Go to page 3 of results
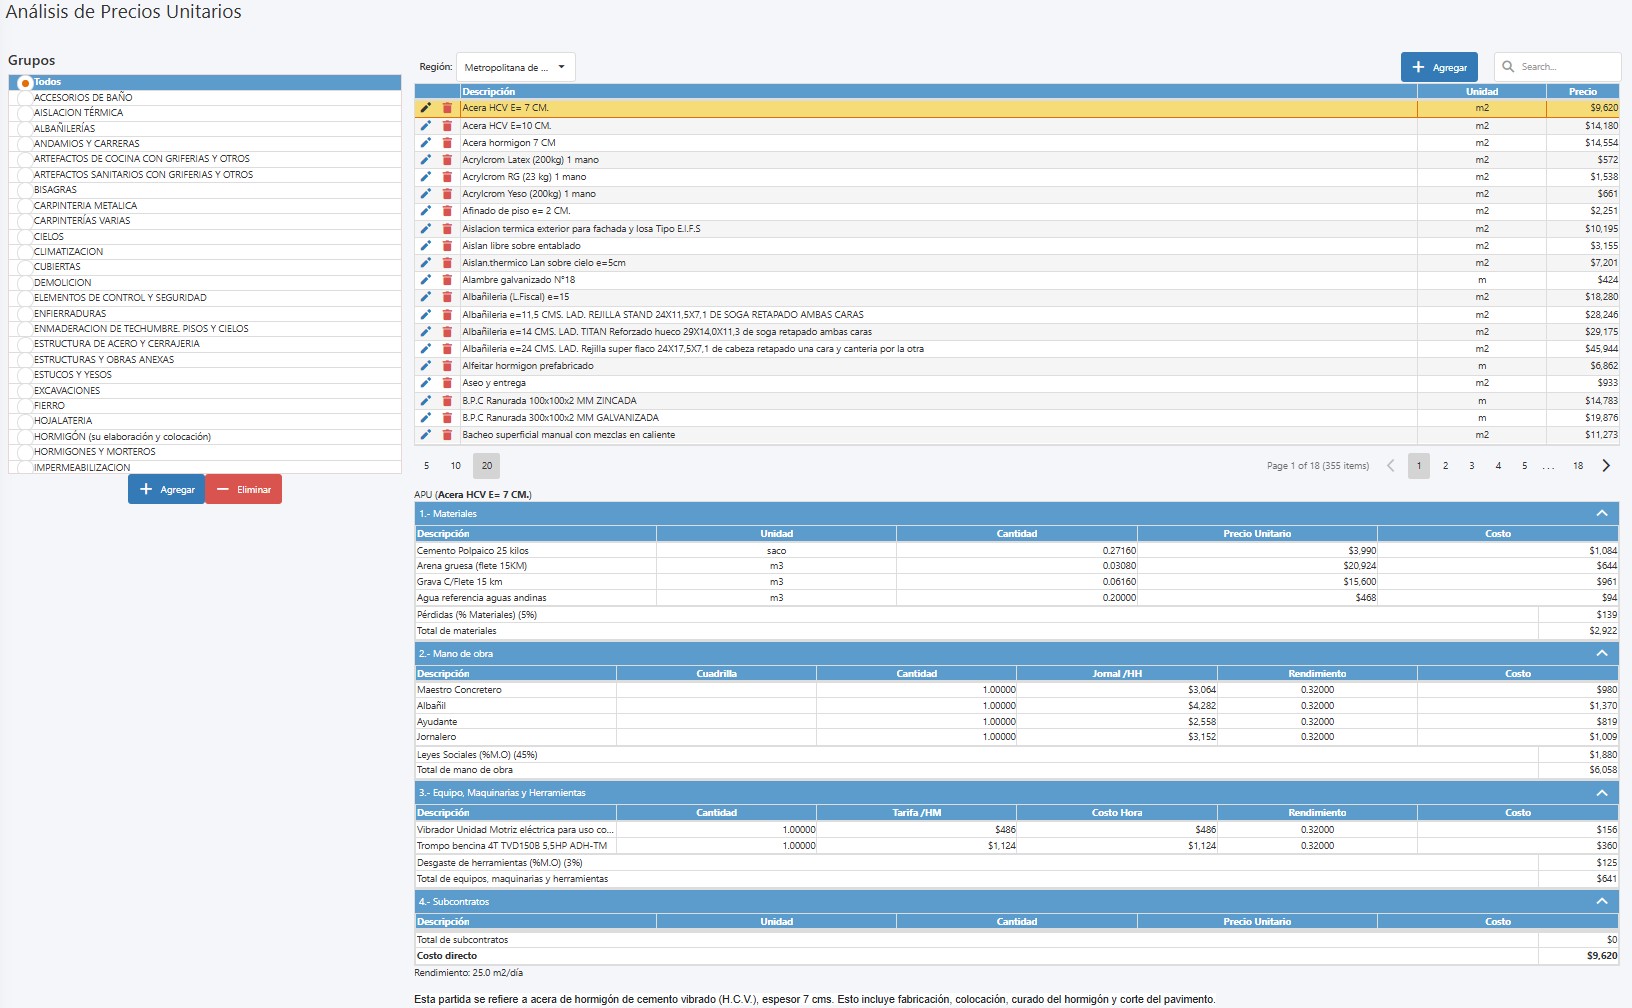 click(1471, 466)
